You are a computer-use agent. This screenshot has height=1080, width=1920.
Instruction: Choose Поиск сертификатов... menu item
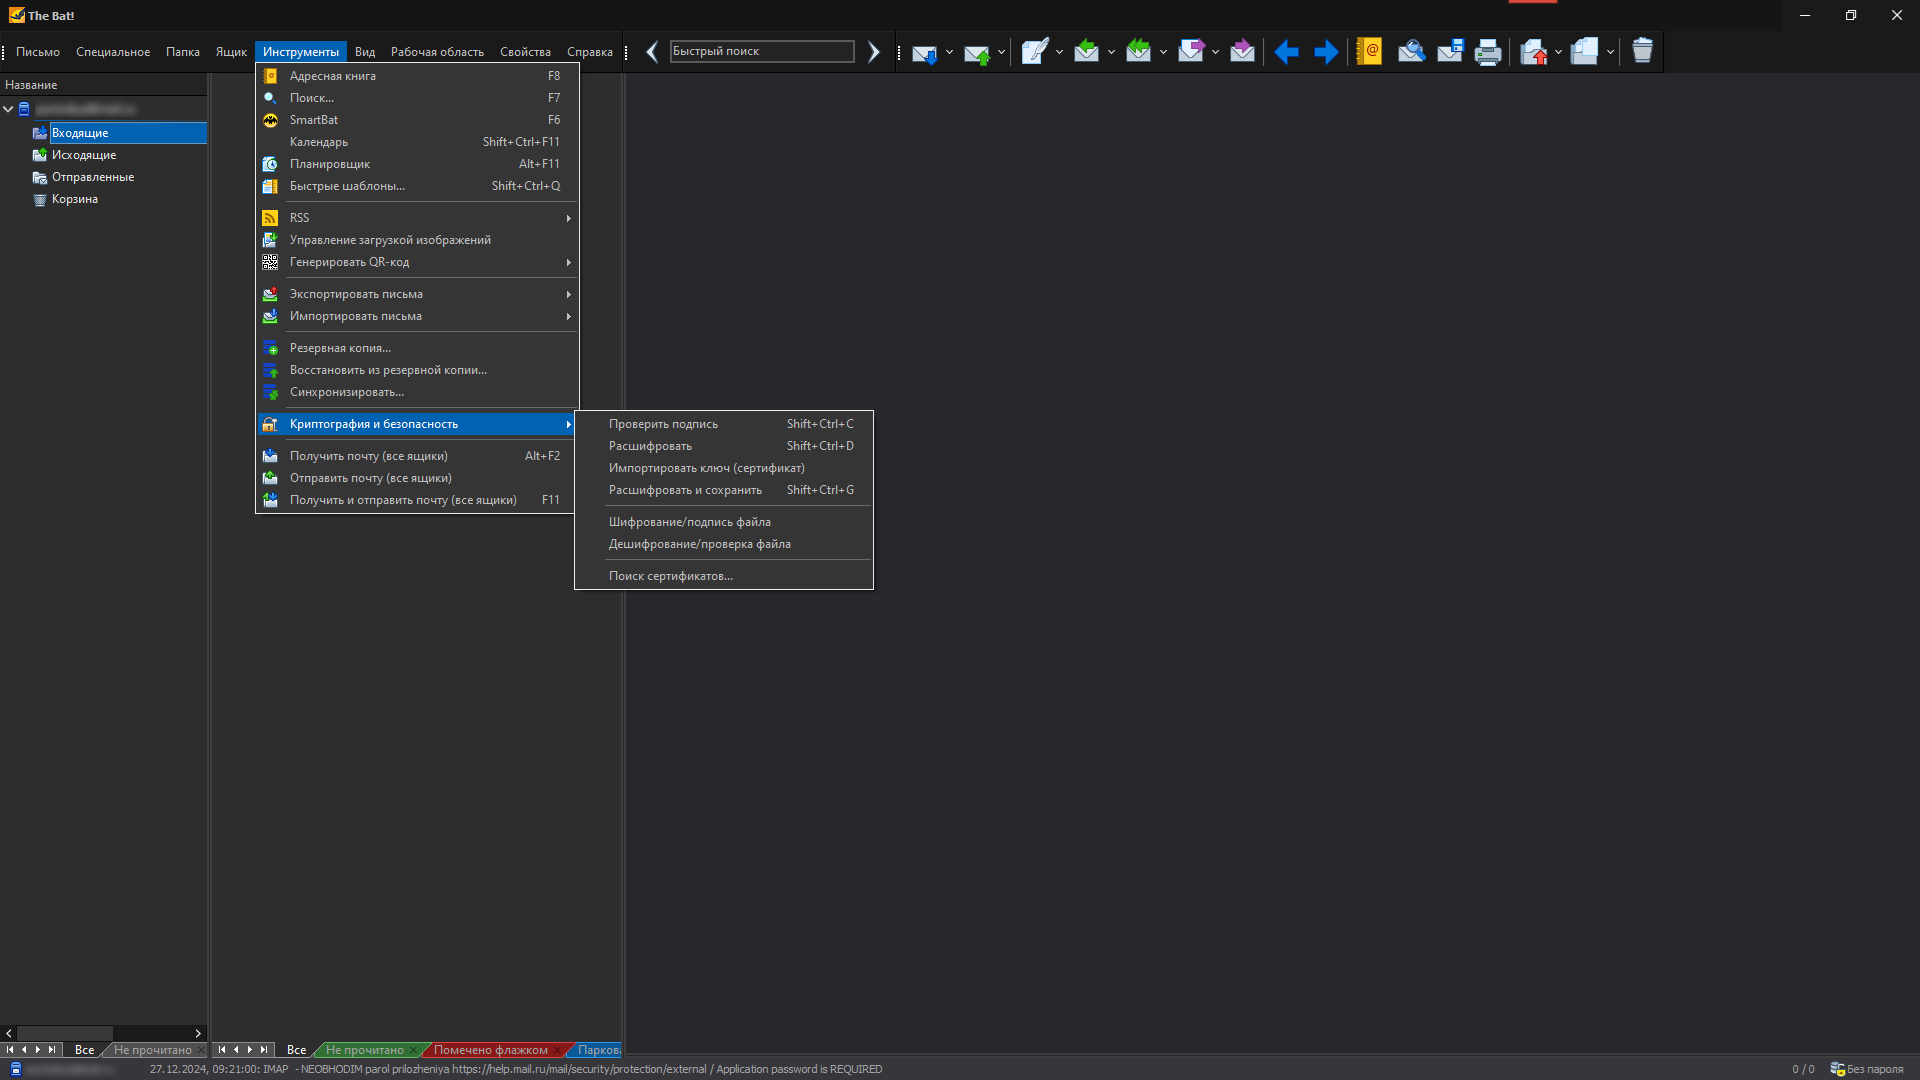(670, 576)
